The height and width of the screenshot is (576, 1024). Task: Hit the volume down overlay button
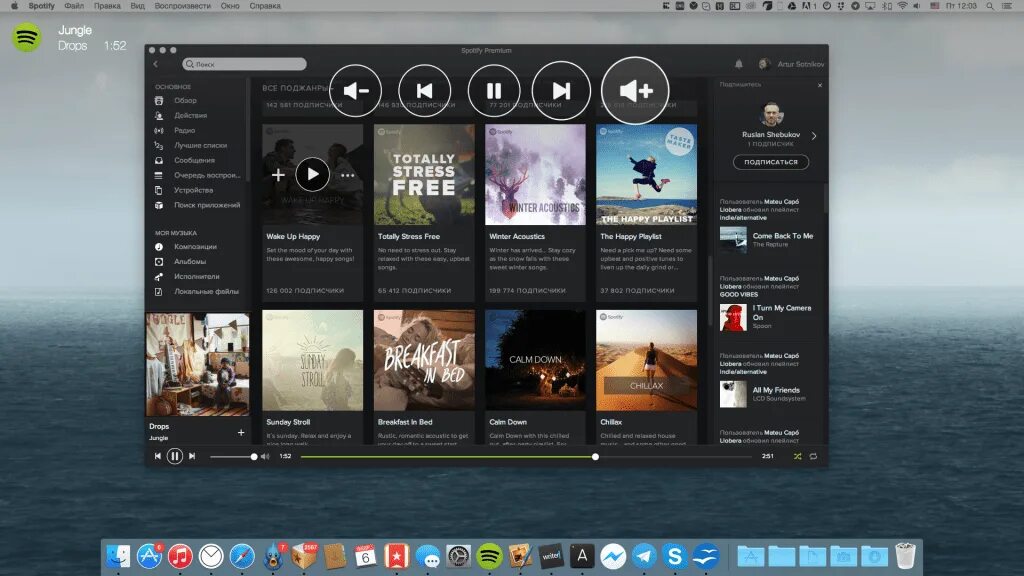pos(355,91)
